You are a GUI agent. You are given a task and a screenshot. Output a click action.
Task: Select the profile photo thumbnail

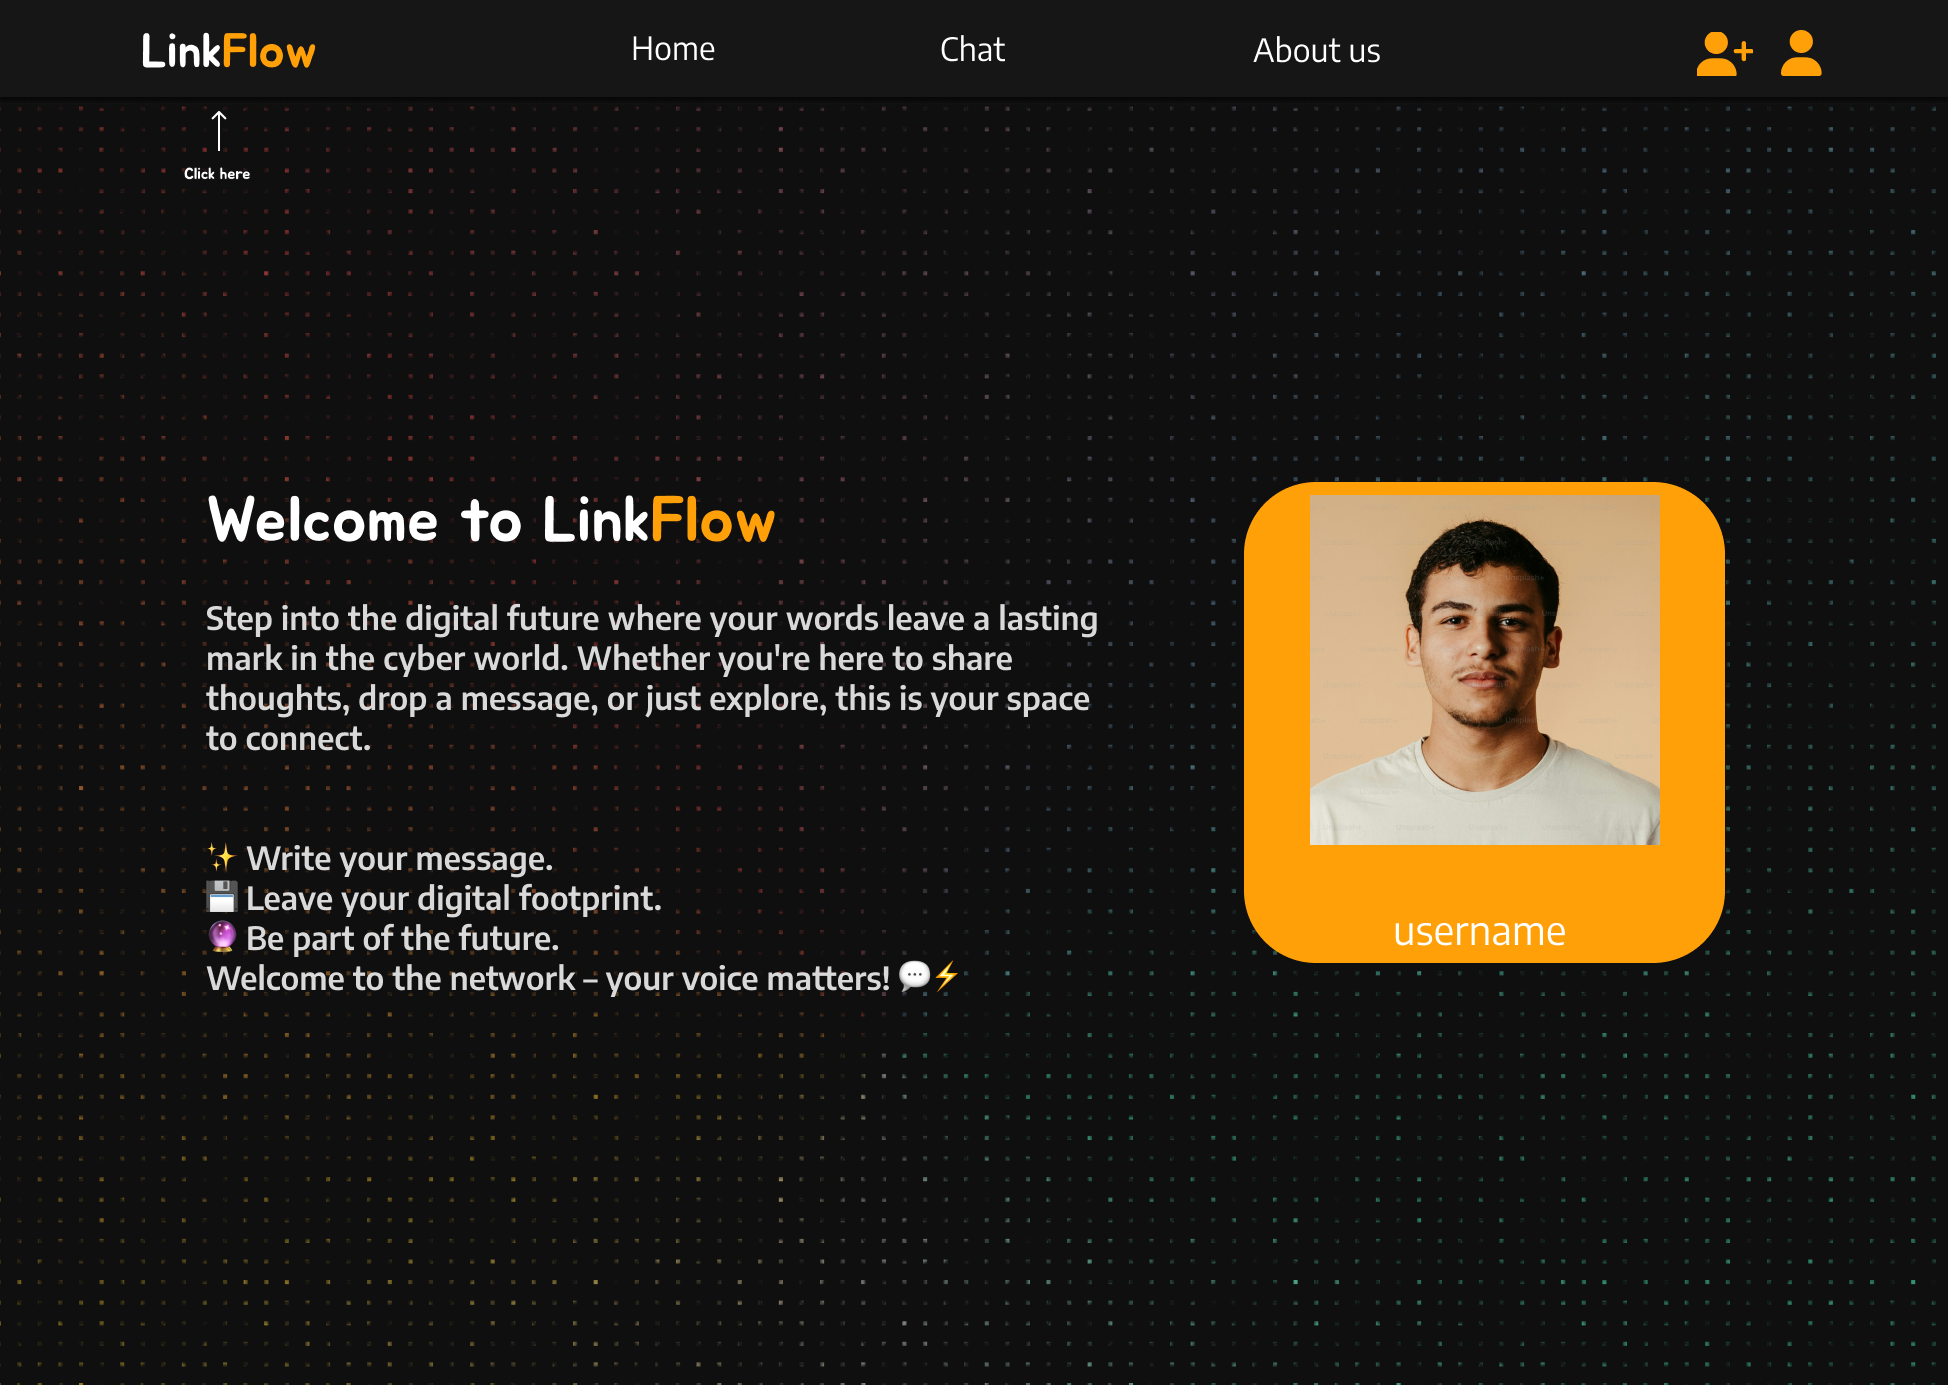tap(1484, 670)
